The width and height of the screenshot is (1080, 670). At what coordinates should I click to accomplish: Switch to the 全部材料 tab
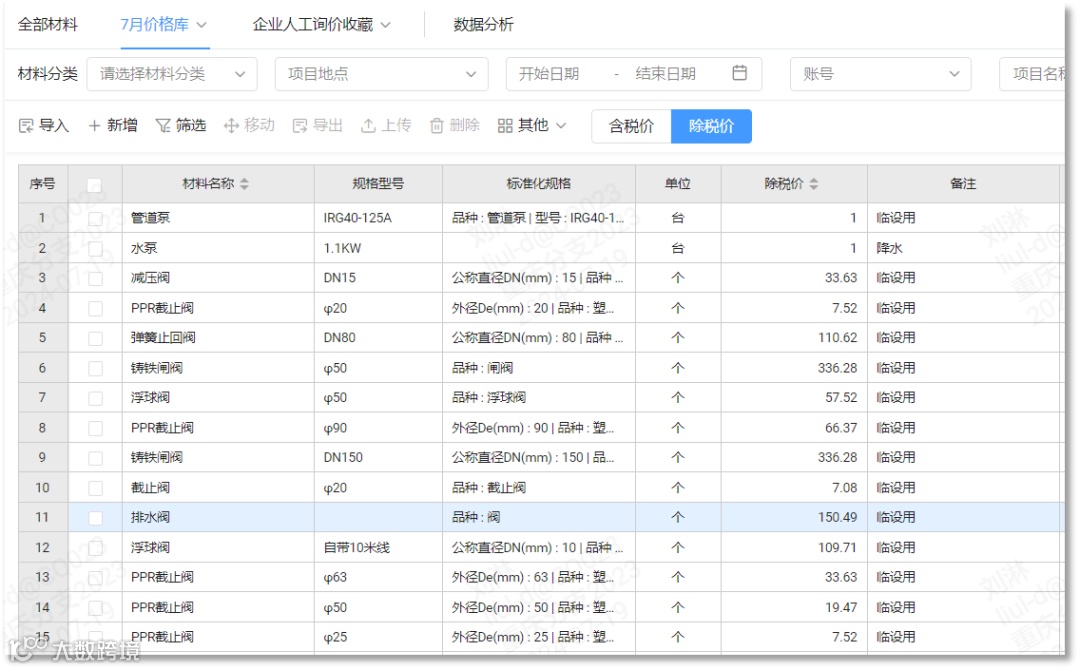(48, 25)
